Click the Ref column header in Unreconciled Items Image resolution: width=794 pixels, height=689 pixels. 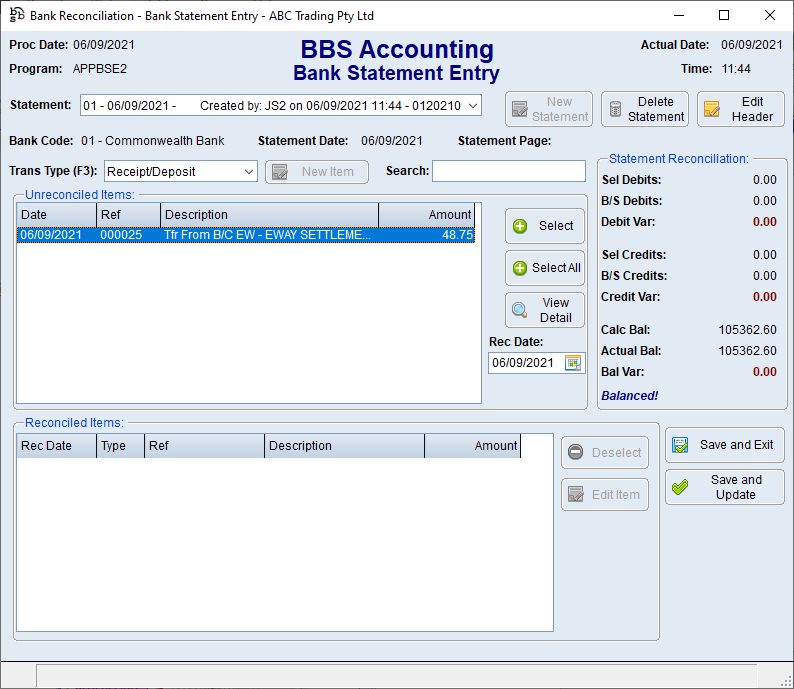tap(128, 215)
